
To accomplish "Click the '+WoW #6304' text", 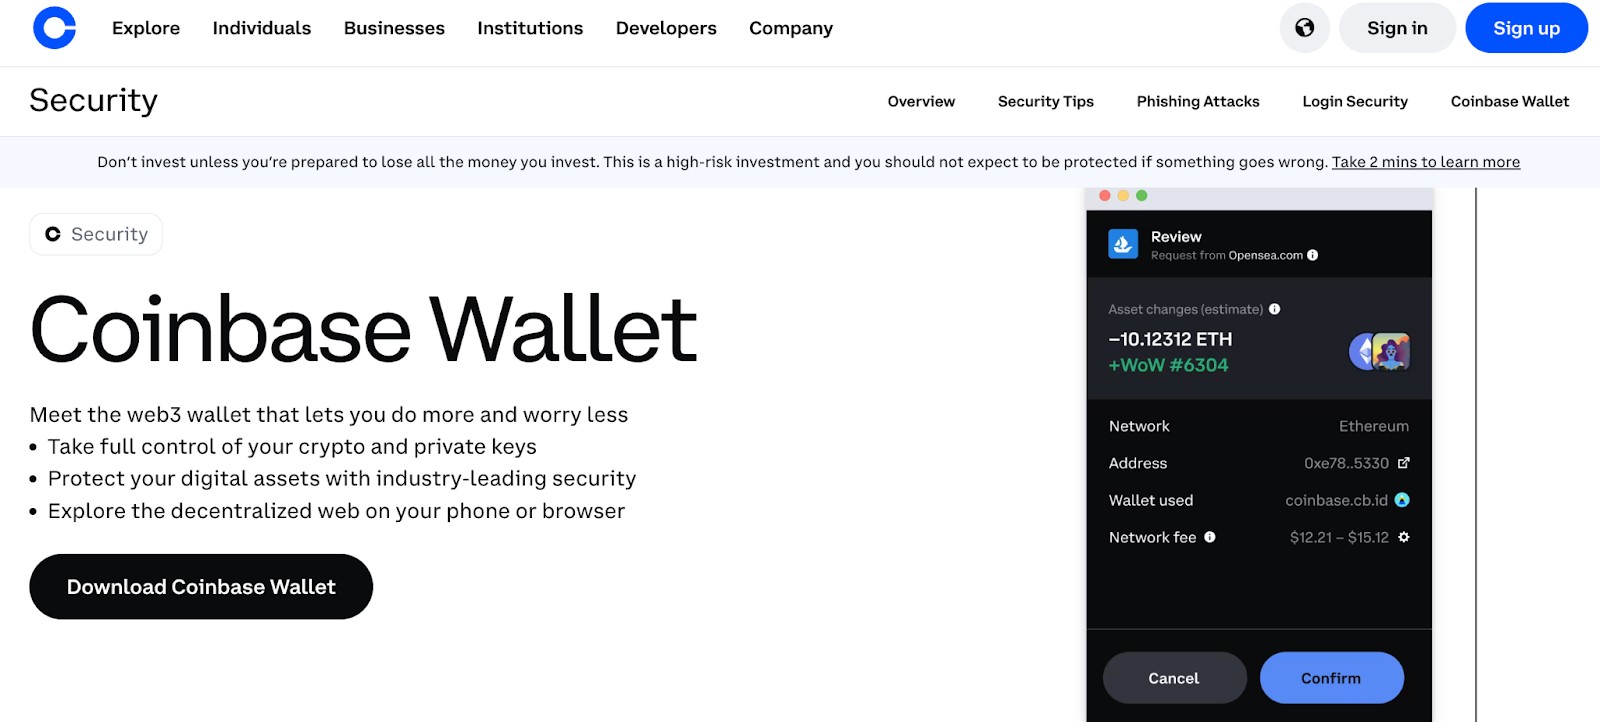I will (x=1168, y=365).
